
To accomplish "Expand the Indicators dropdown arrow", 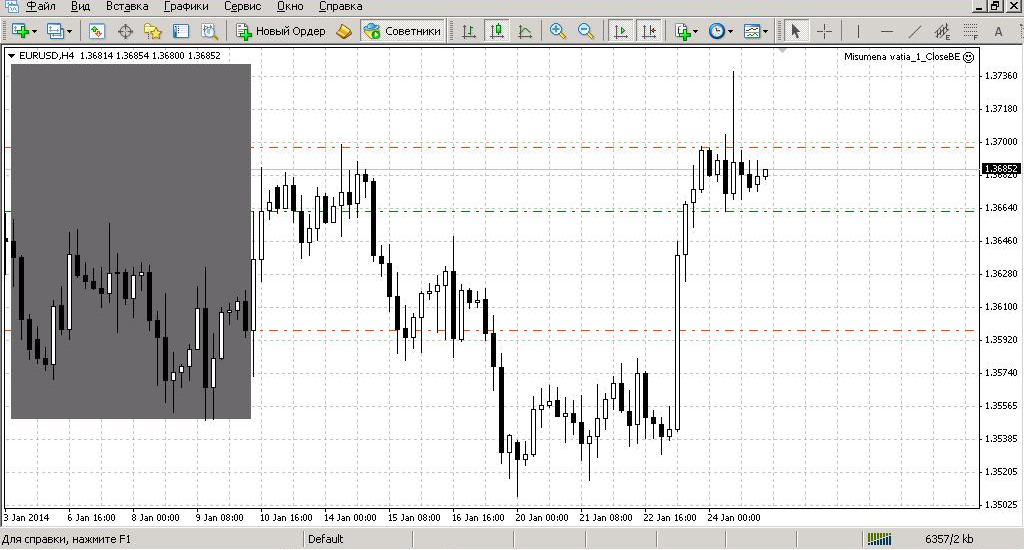I will pyautogui.click(x=696, y=31).
